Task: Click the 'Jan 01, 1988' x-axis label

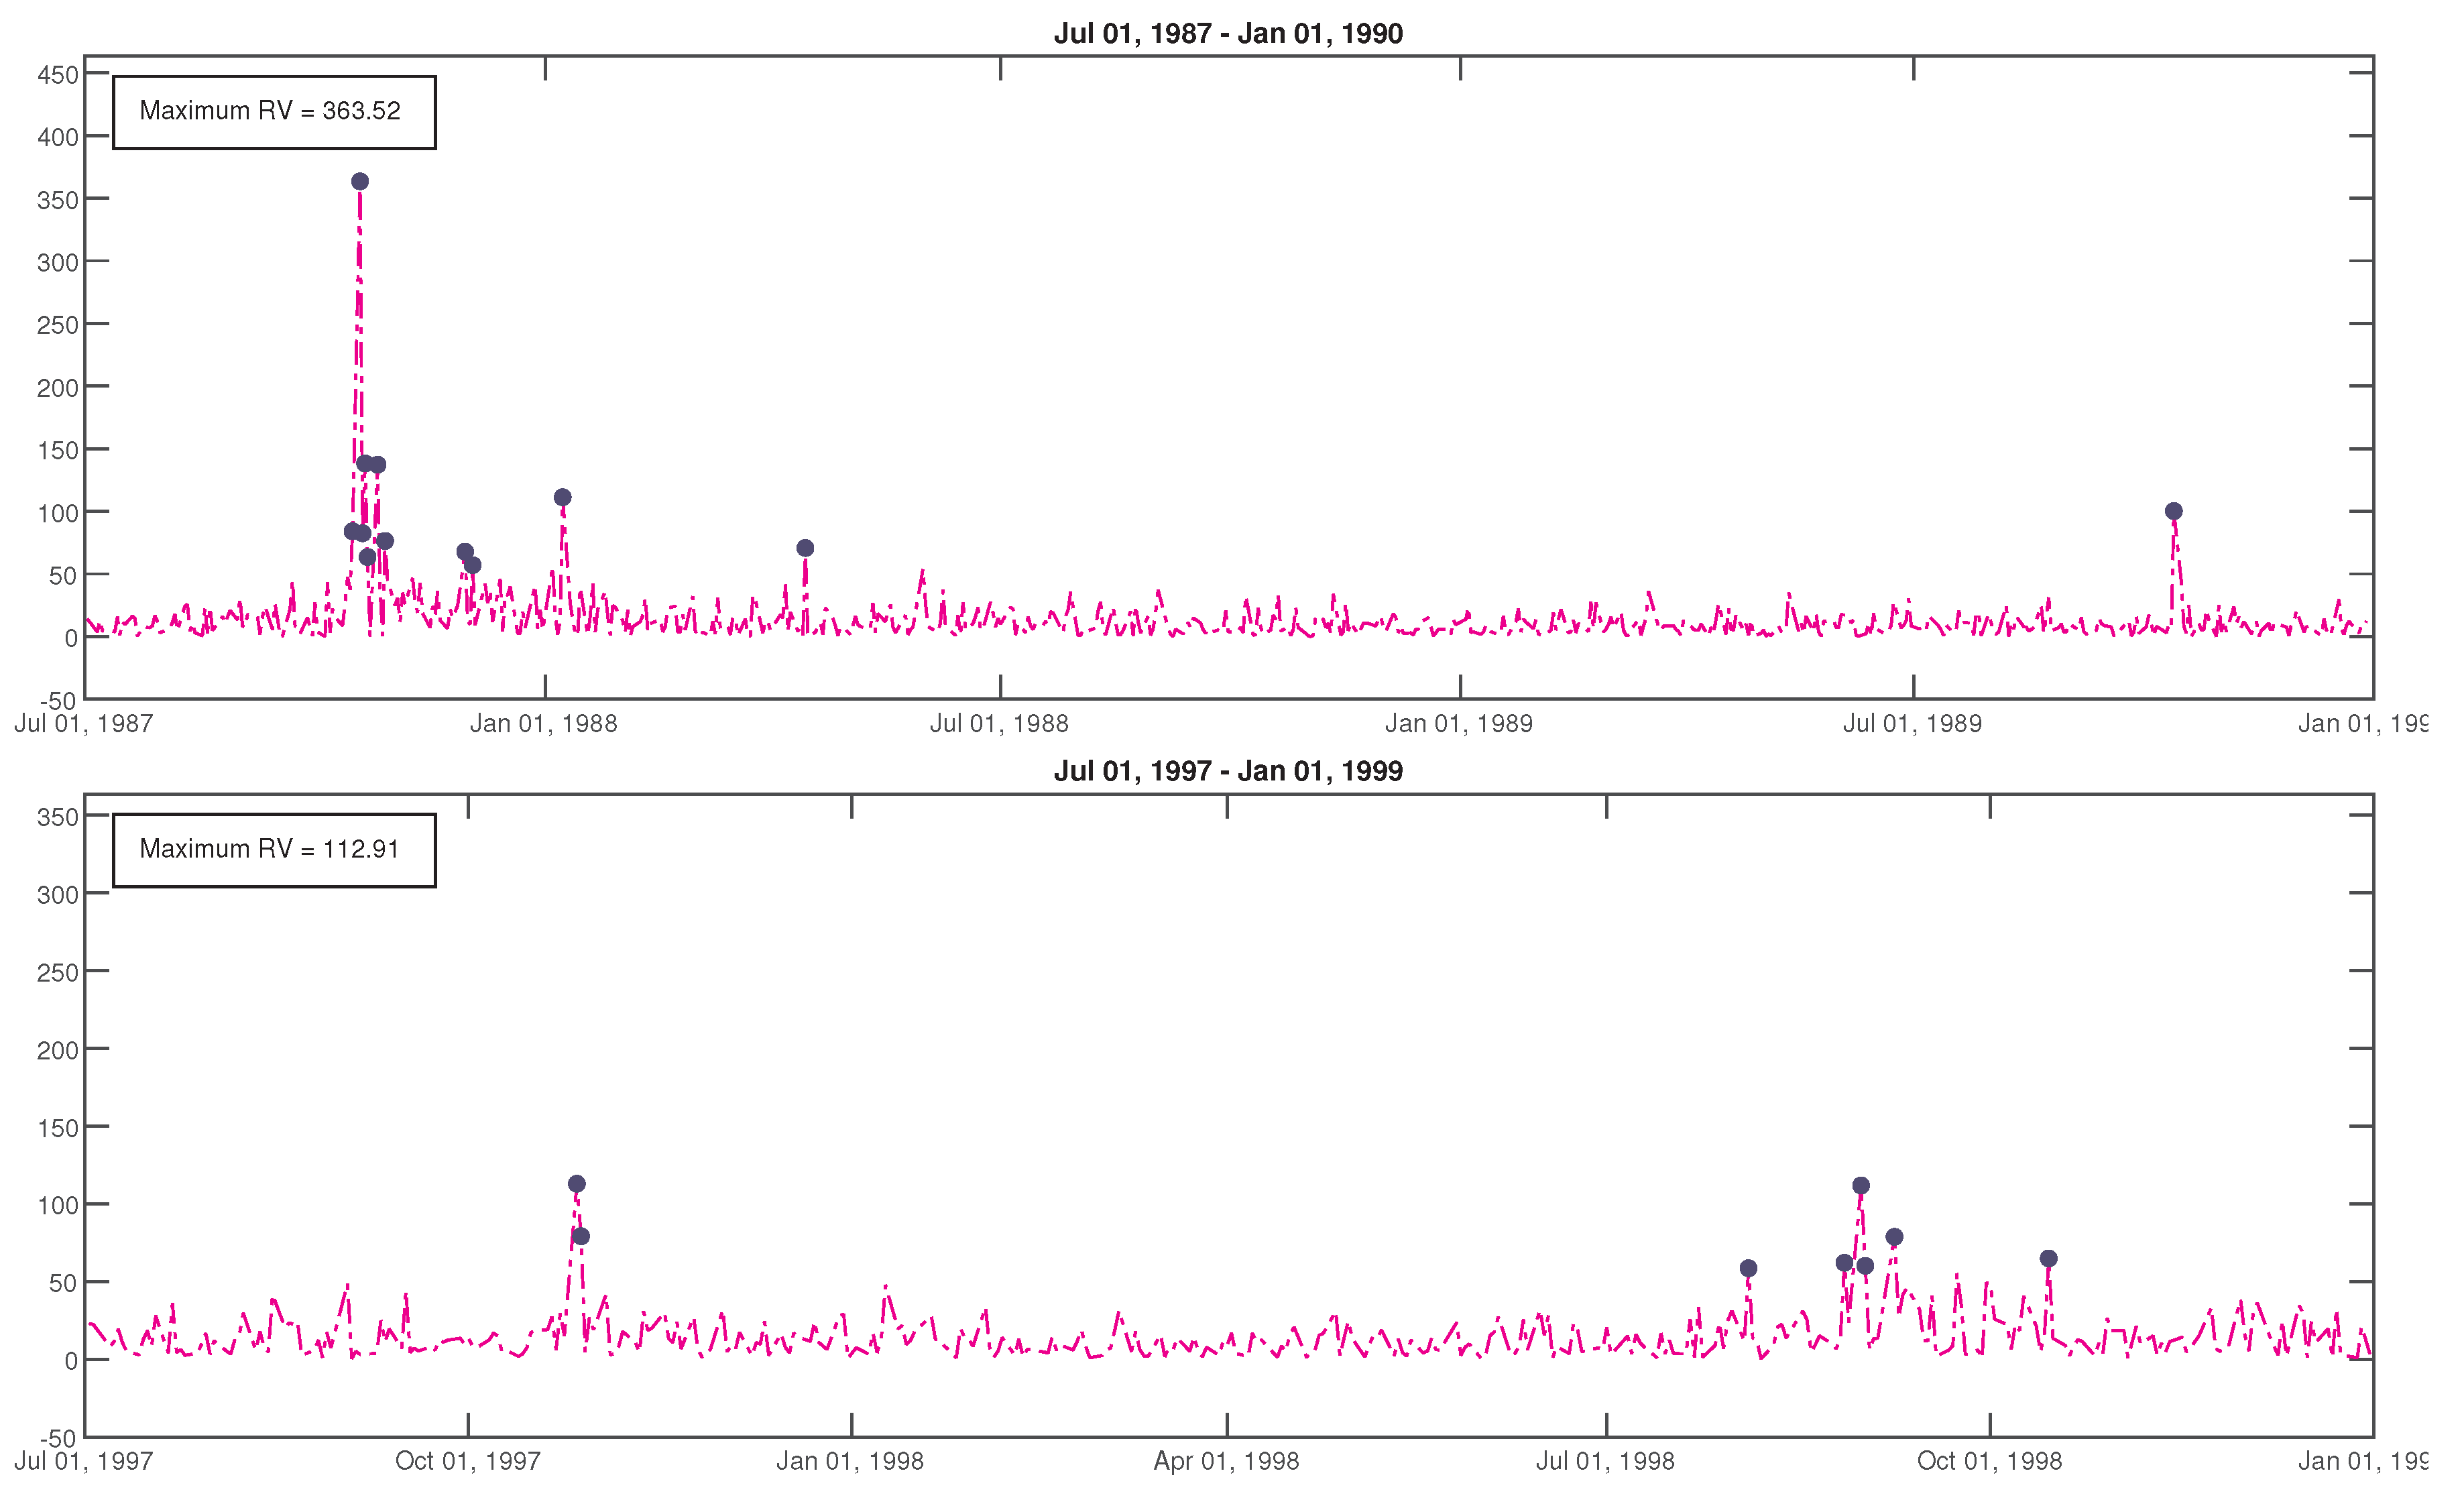Action: tap(544, 724)
